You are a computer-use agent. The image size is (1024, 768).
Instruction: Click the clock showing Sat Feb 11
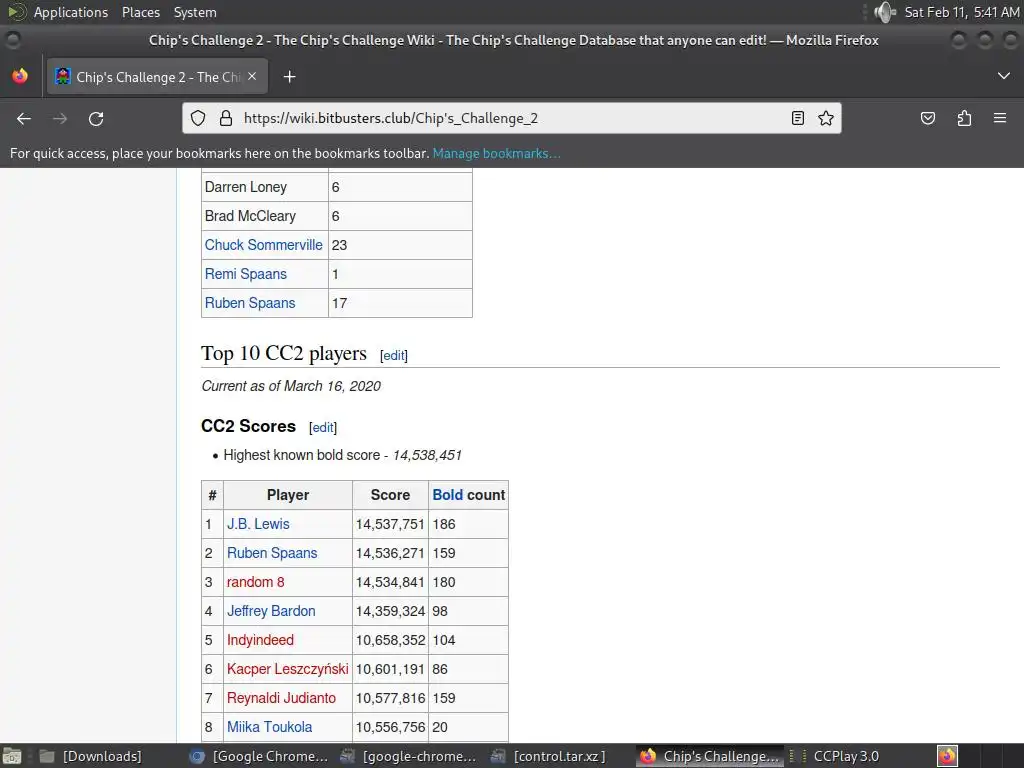pyautogui.click(x=961, y=12)
